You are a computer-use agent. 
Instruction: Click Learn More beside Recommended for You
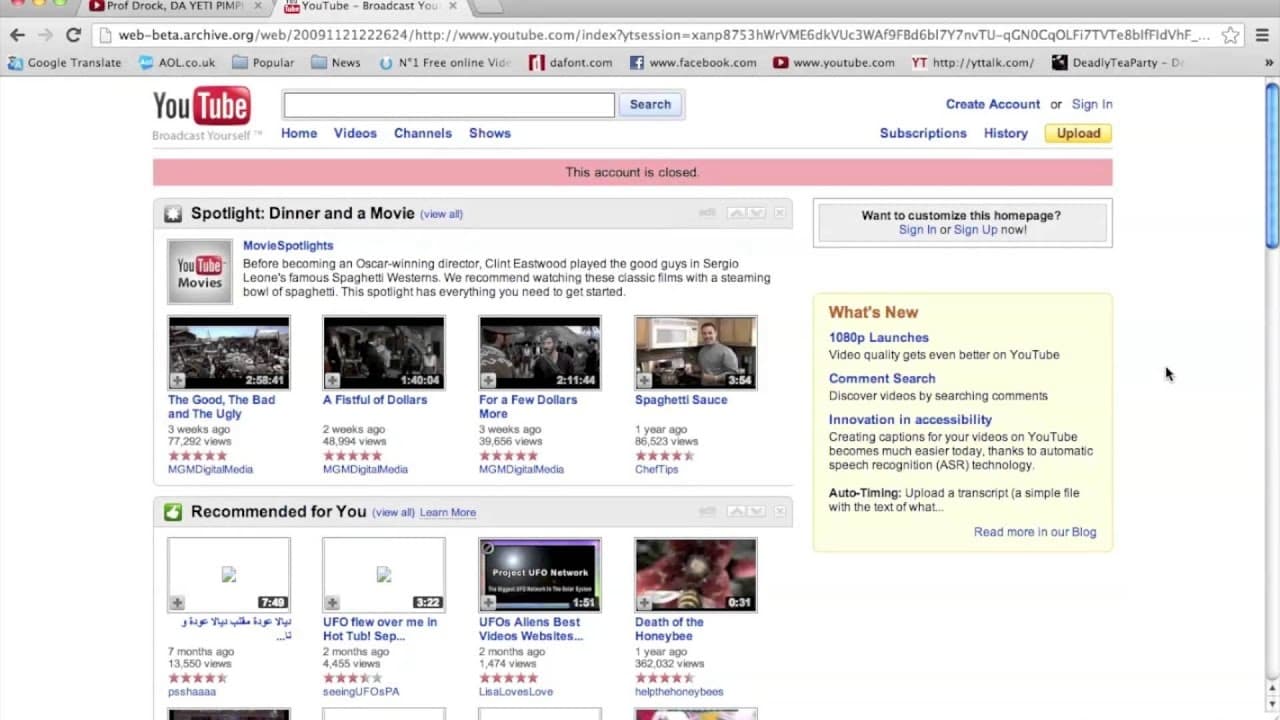click(x=448, y=513)
